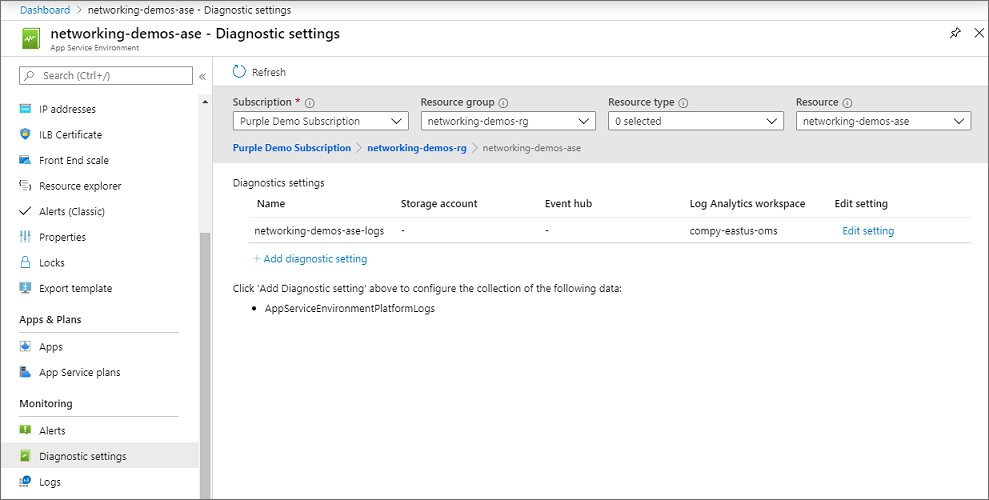The width and height of the screenshot is (989, 500).
Task: Click the Refresh icon in toolbar
Action: 239,72
